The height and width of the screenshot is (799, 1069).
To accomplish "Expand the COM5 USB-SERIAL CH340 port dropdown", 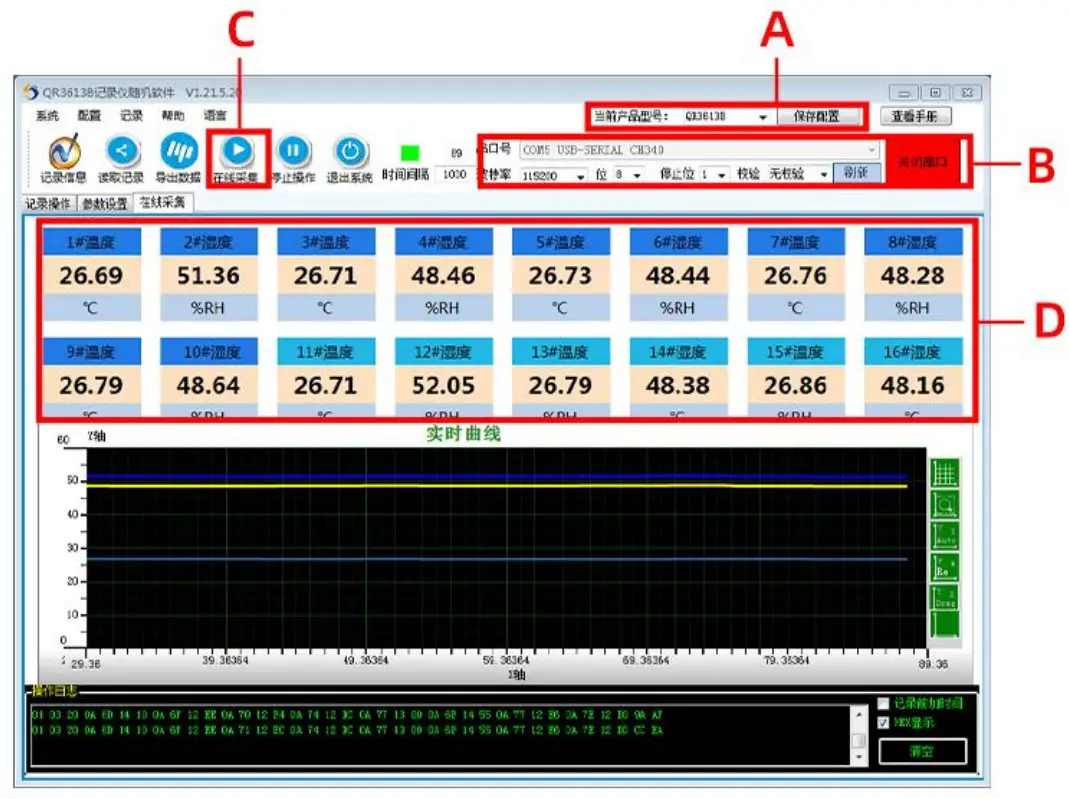I will tap(871, 150).
